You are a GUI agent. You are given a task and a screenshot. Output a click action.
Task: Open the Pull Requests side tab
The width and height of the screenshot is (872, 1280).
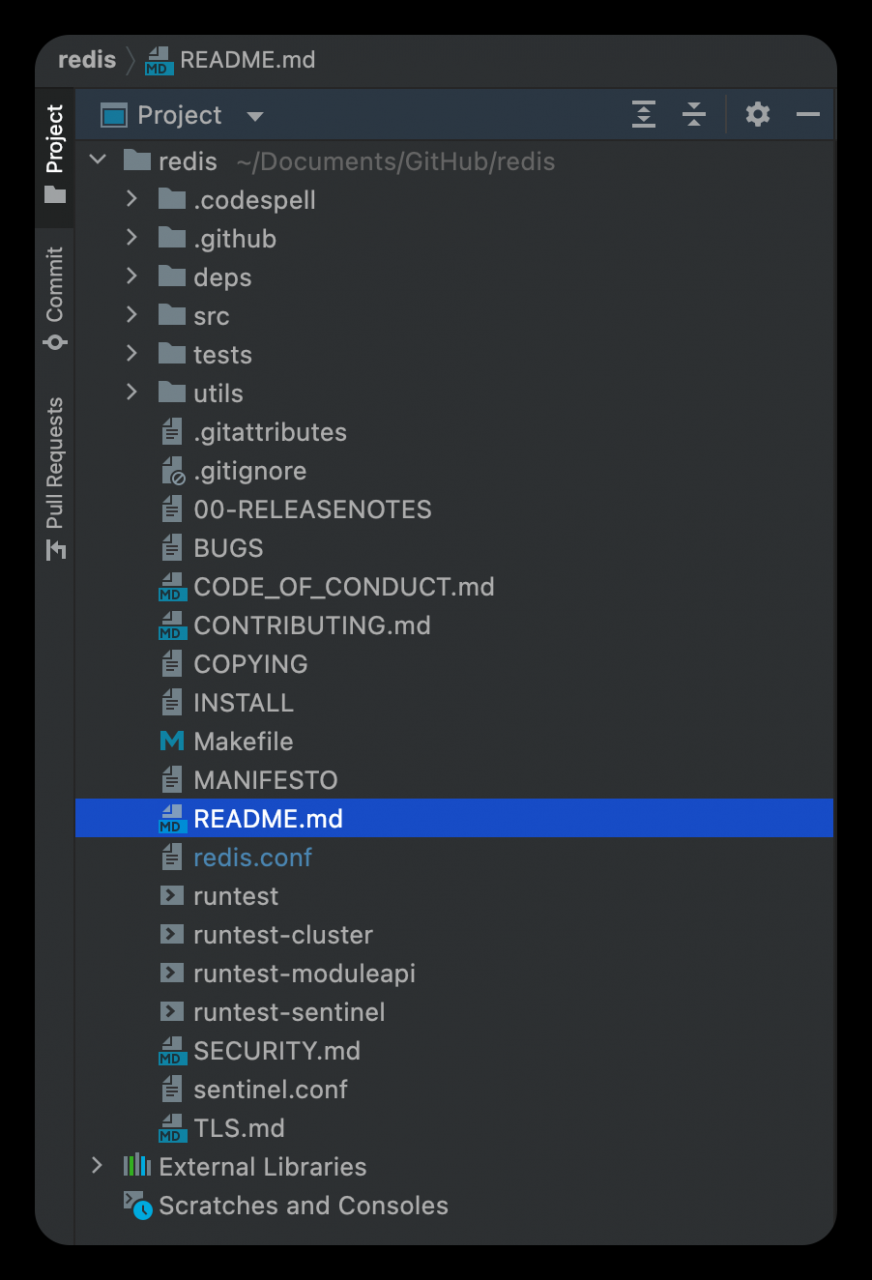(55, 479)
